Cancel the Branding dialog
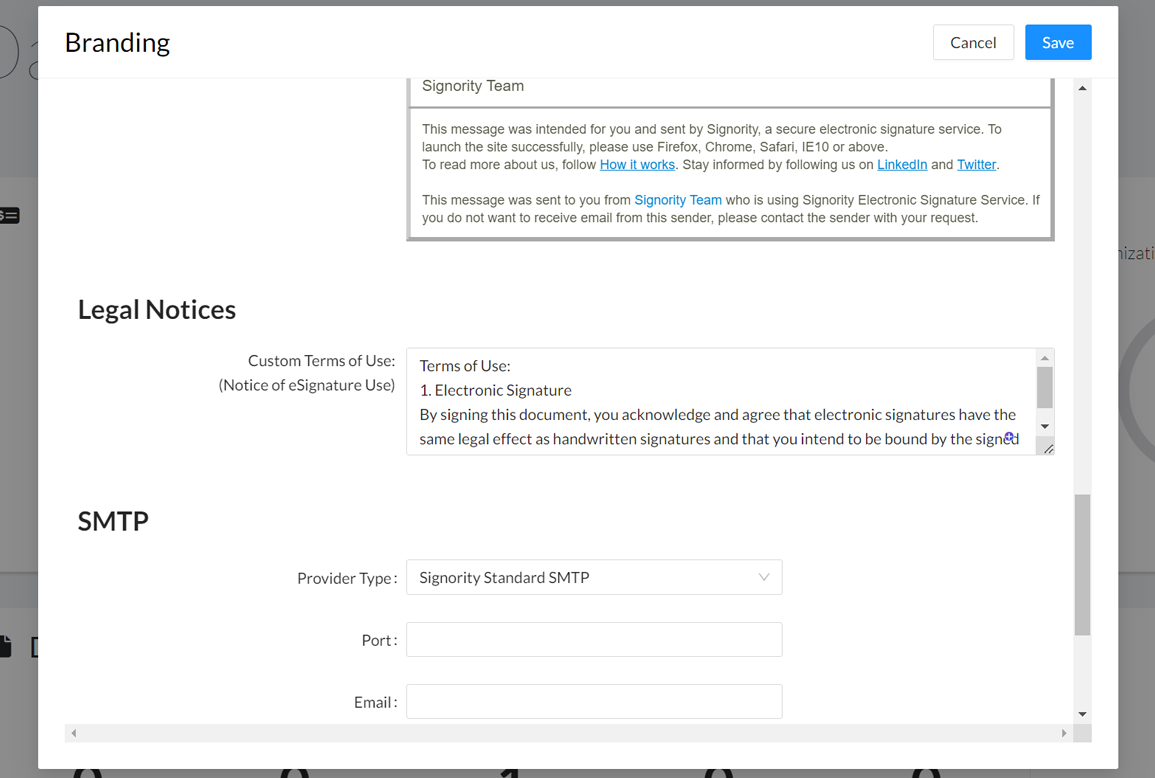The height and width of the screenshot is (778, 1155). tap(973, 42)
